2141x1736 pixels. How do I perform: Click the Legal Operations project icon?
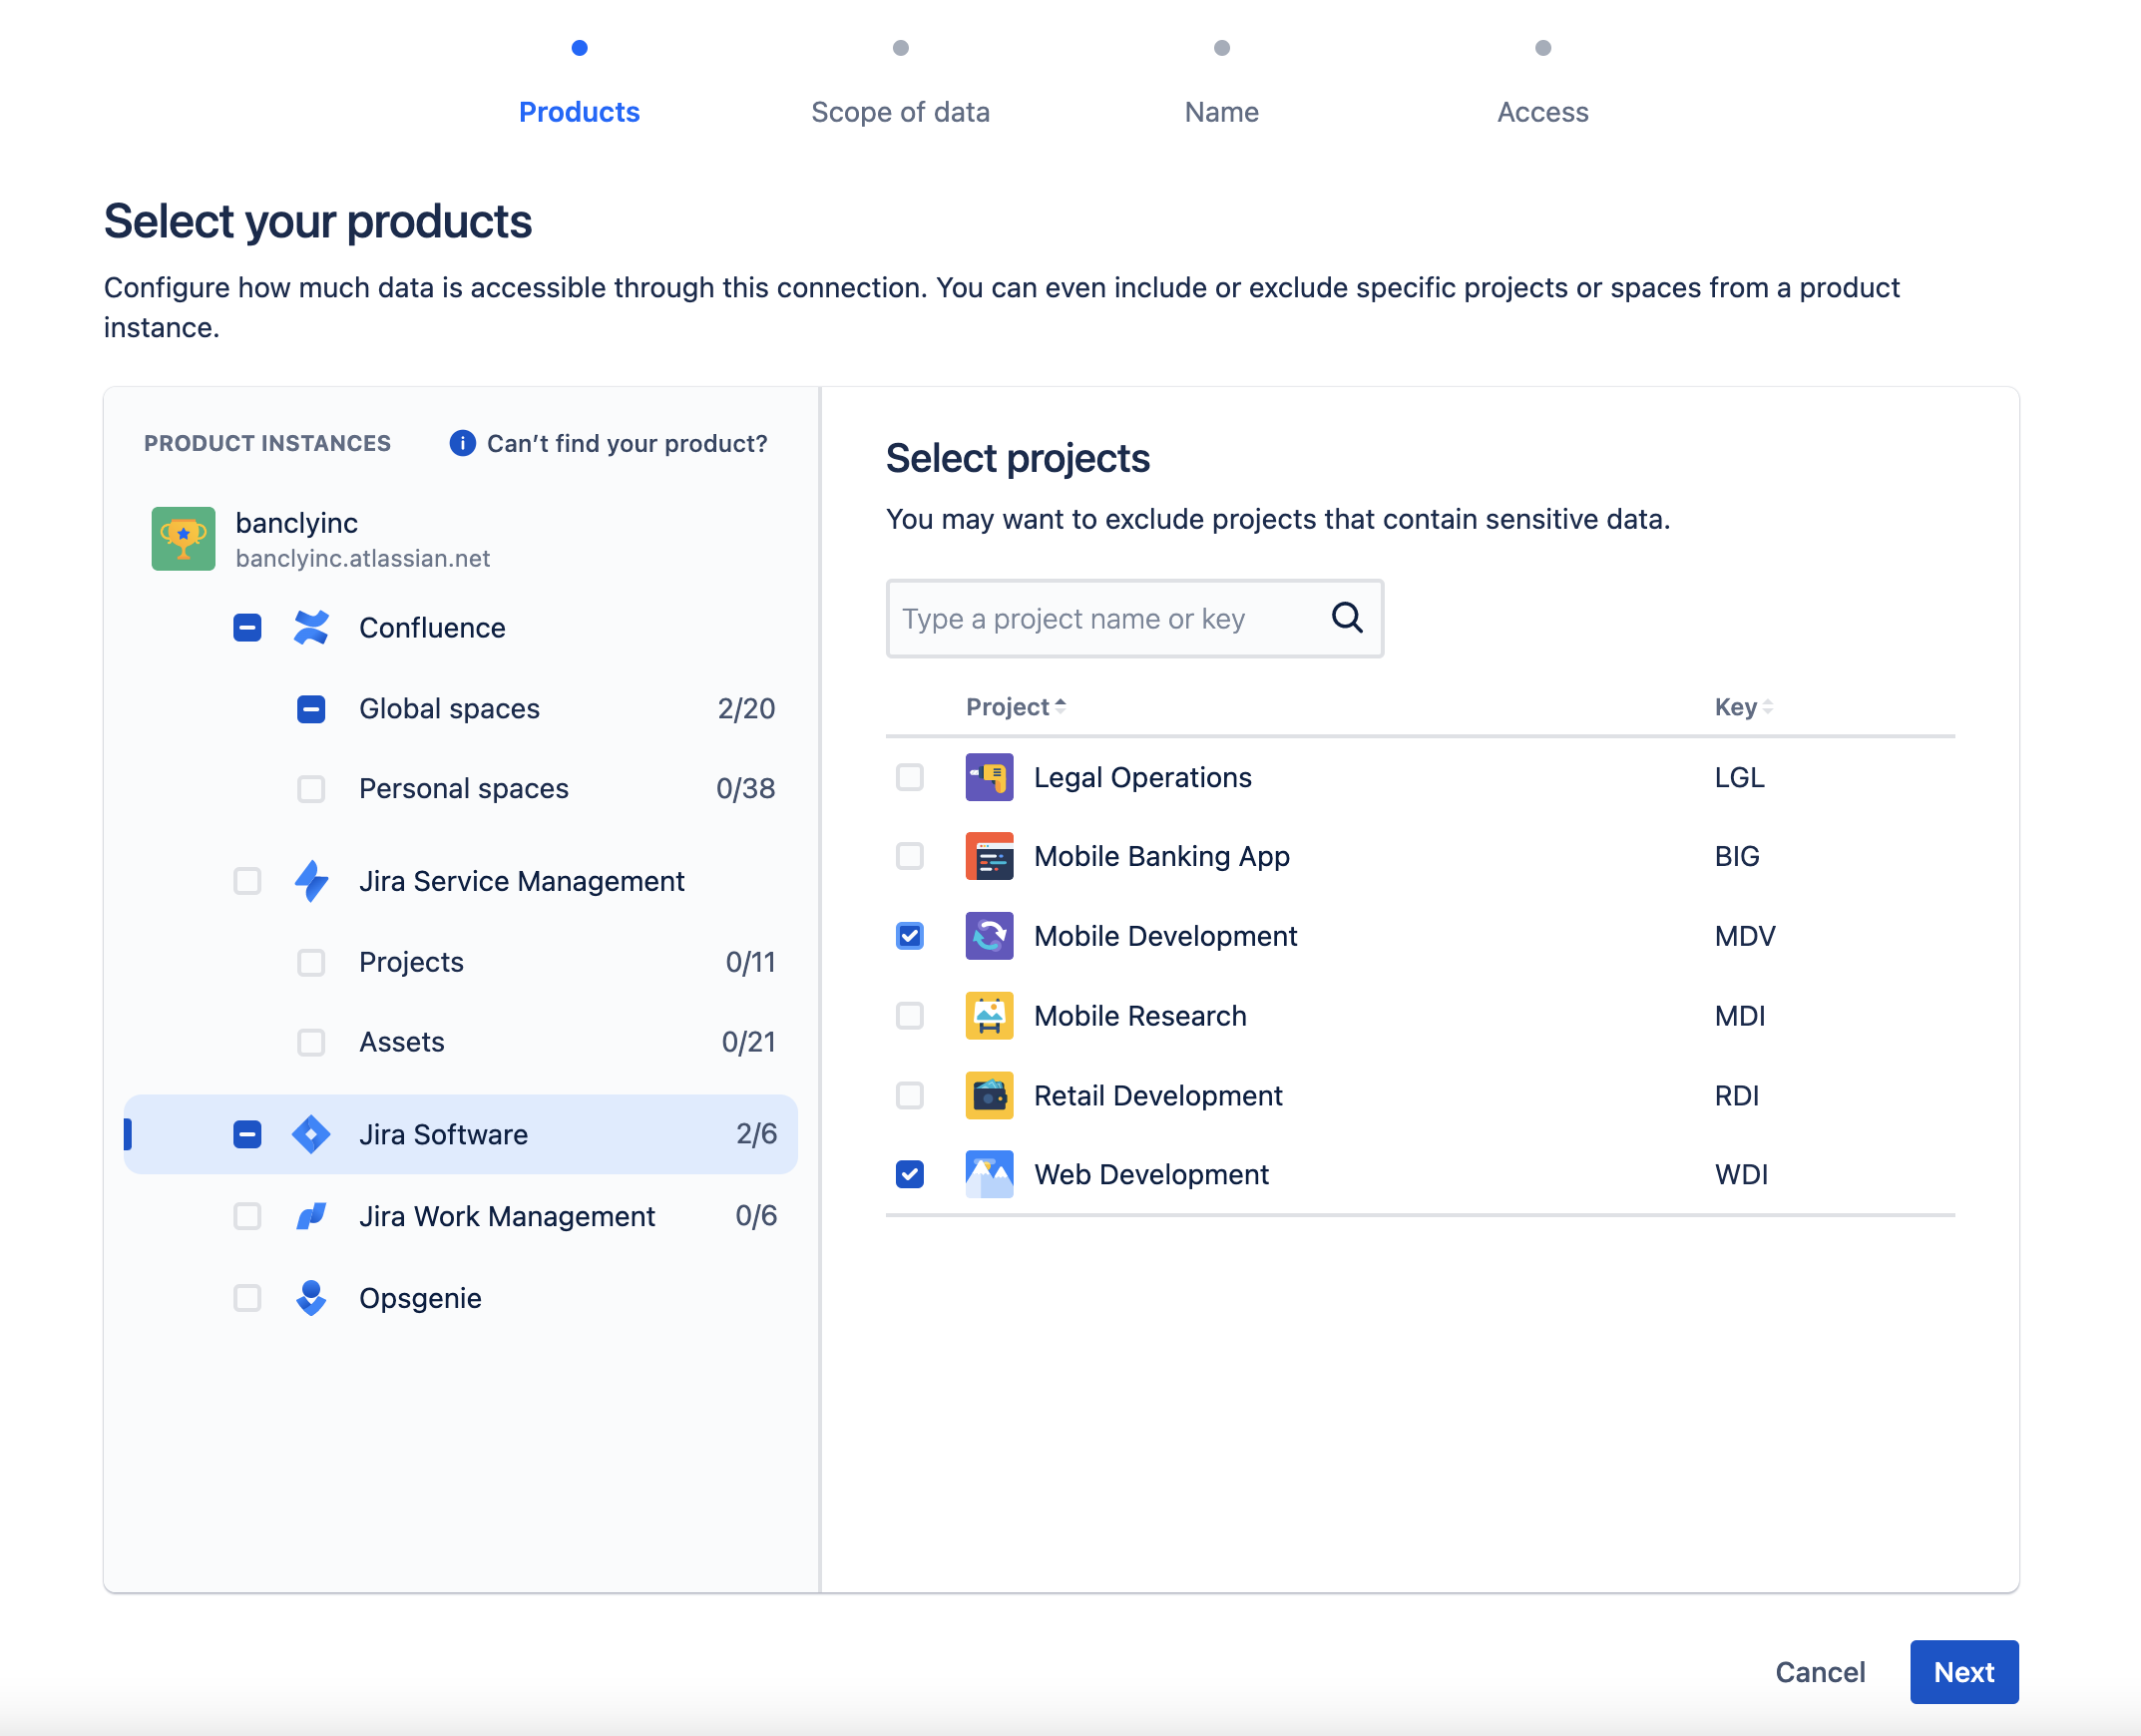point(989,777)
